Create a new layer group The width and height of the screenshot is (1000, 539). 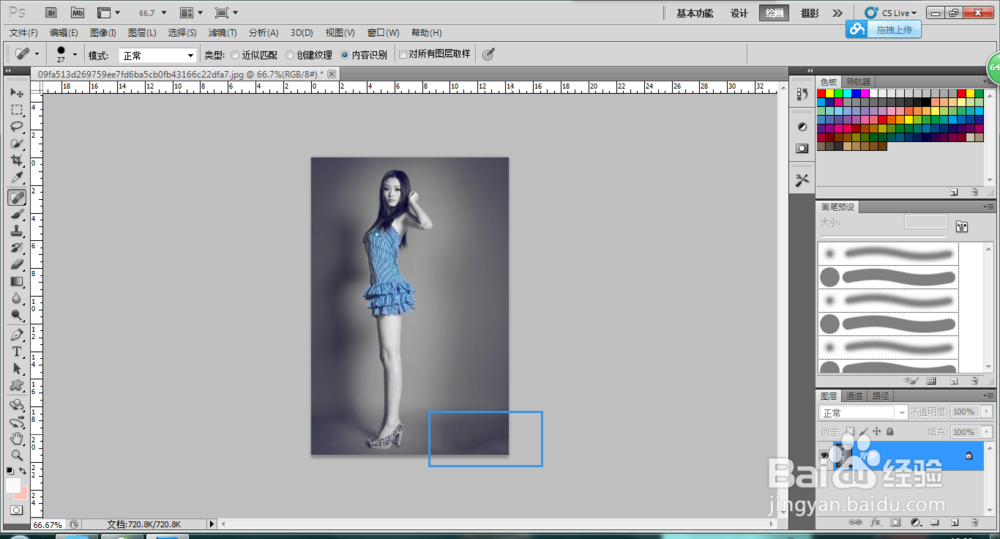coord(935,522)
